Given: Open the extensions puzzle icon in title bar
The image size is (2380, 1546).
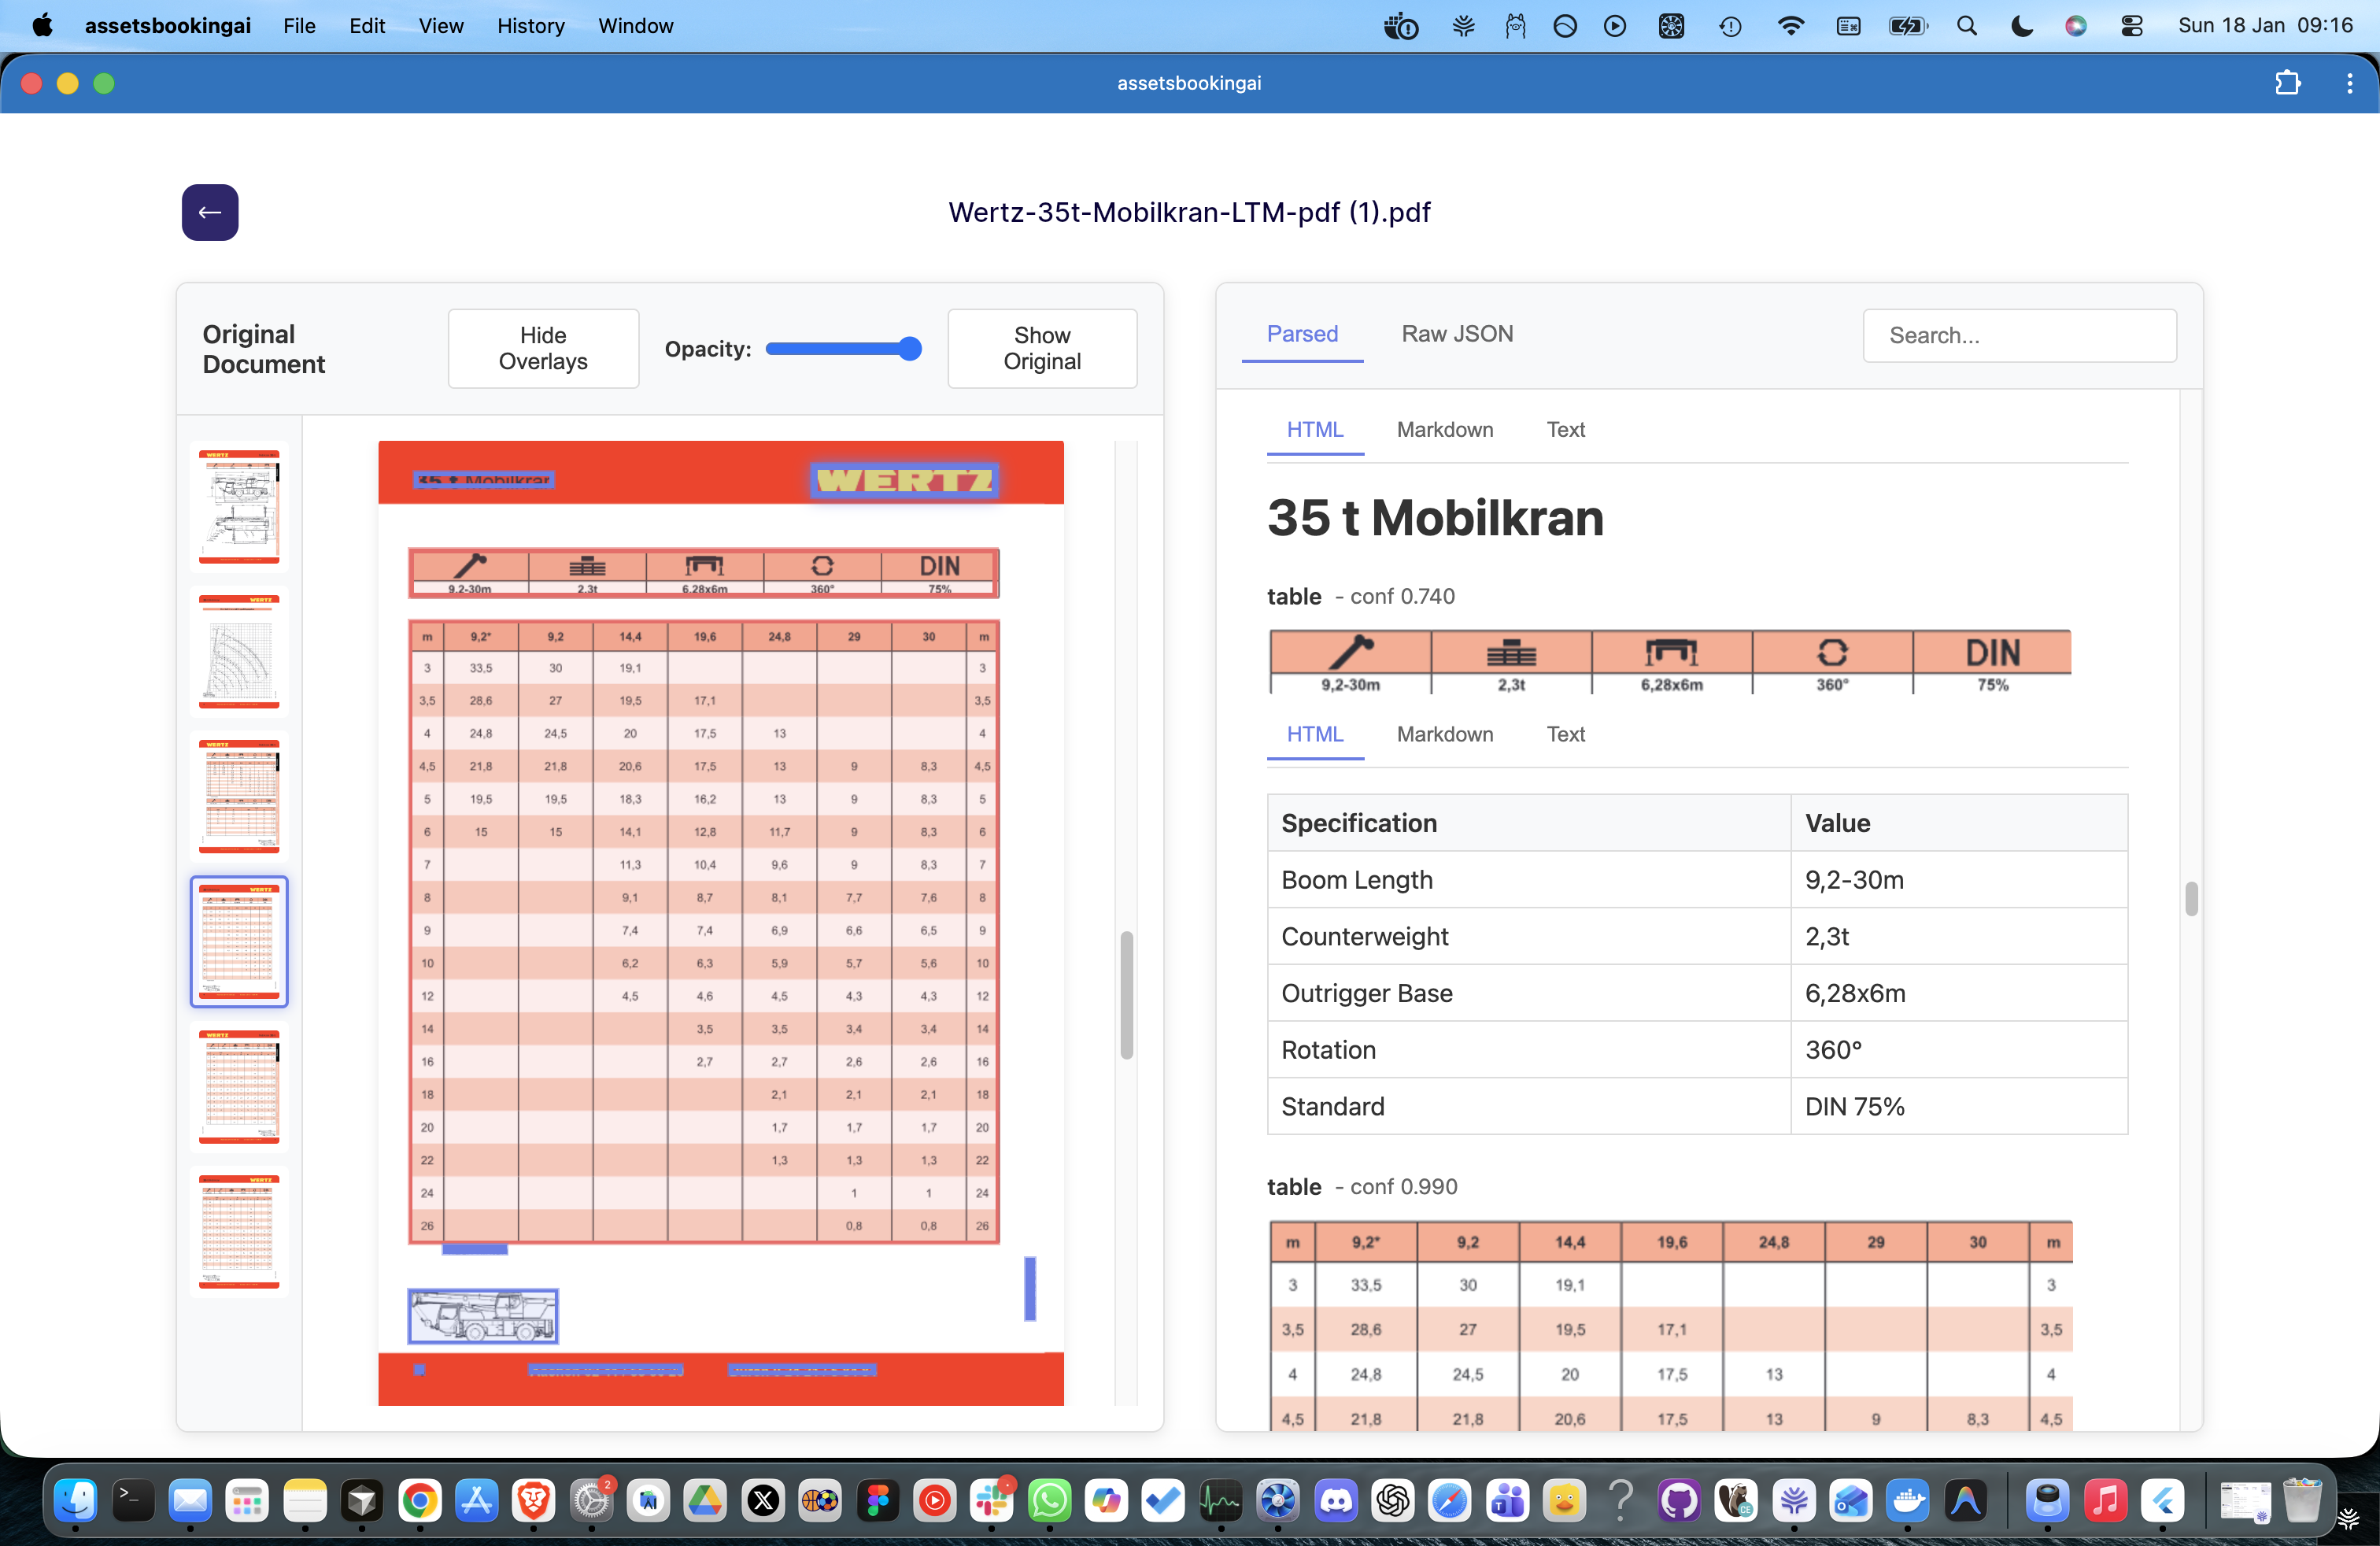Looking at the screenshot, I should (2287, 83).
